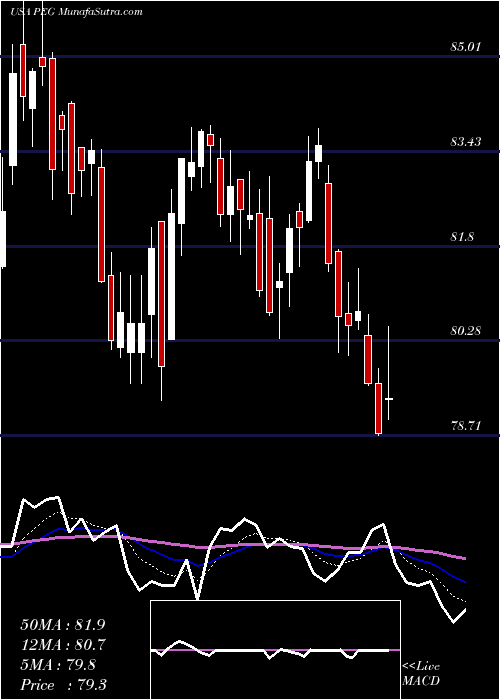Click the 50MA : 81.9 value
This screenshot has width=500, height=700.
(63, 625)
